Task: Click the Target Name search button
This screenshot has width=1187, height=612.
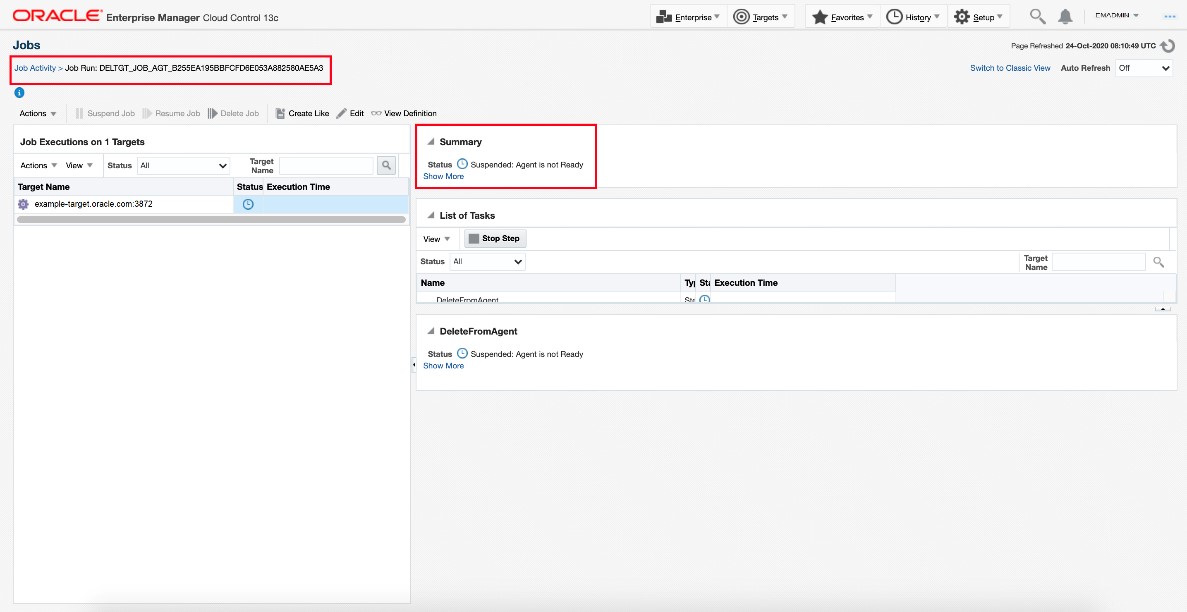Action: [x=386, y=165]
